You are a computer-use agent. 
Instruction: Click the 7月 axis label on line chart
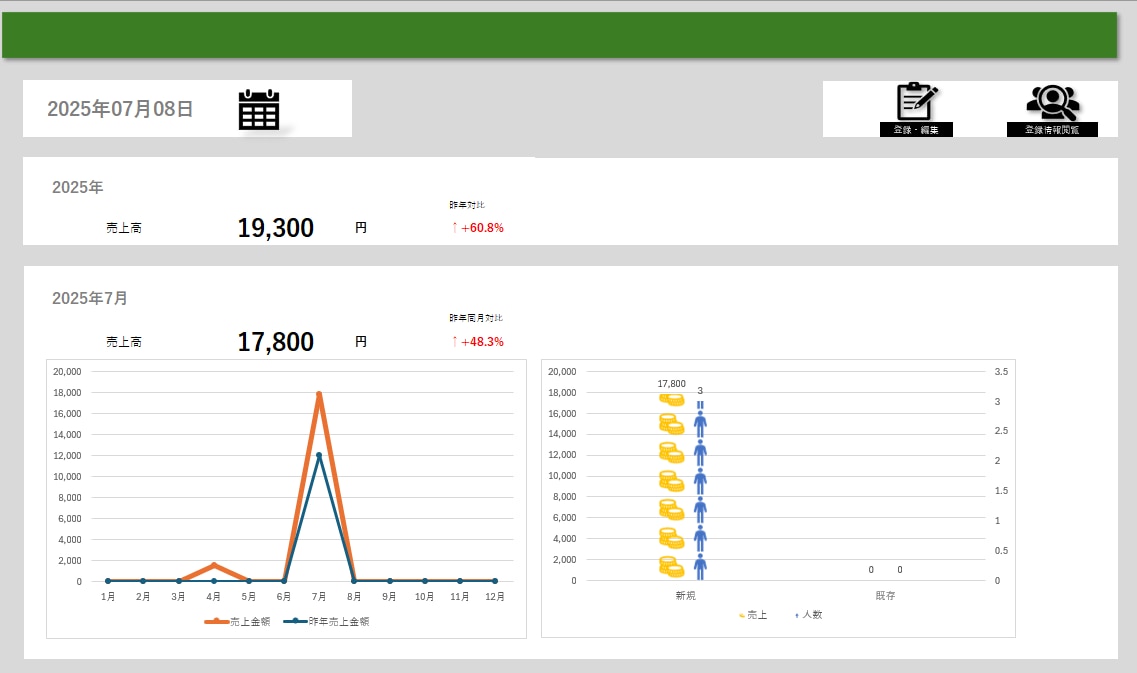coord(319,597)
